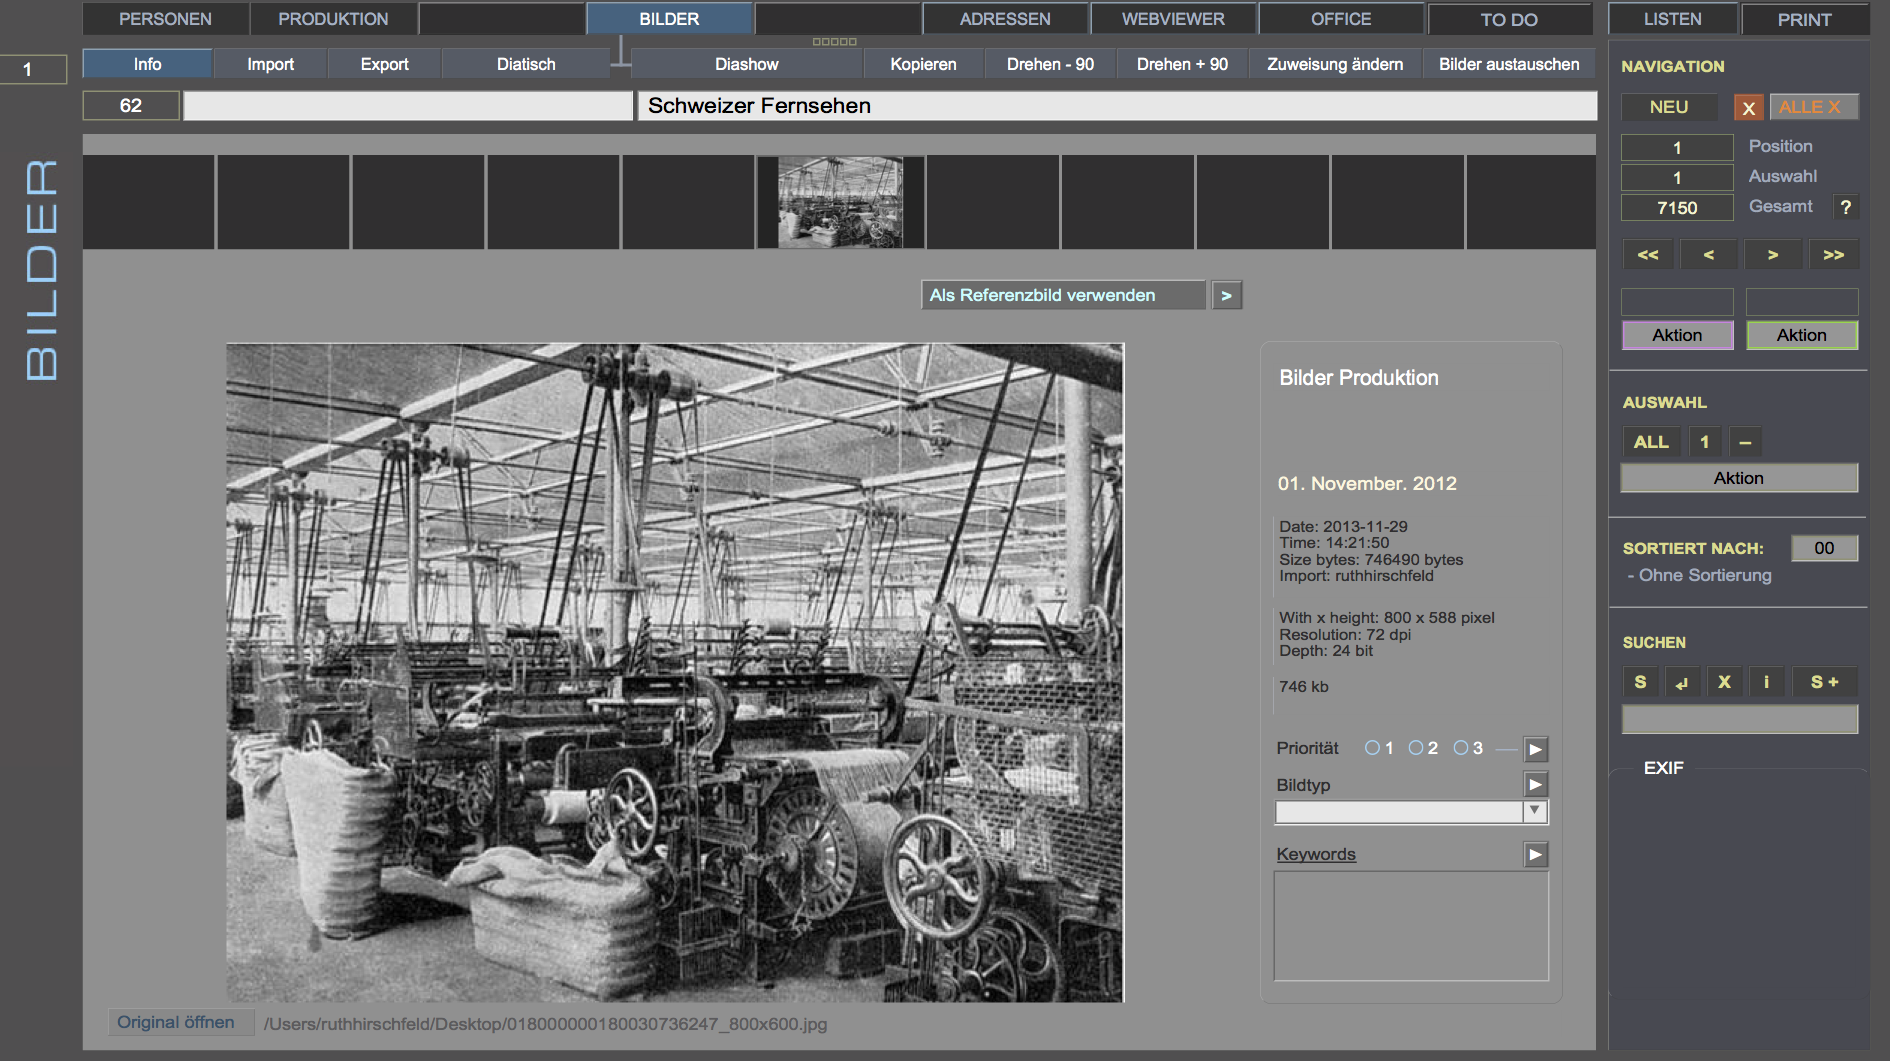This screenshot has width=1890, height=1061.
Task: Open the Bildtyp dropdown list
Action: pos(1534,811)
